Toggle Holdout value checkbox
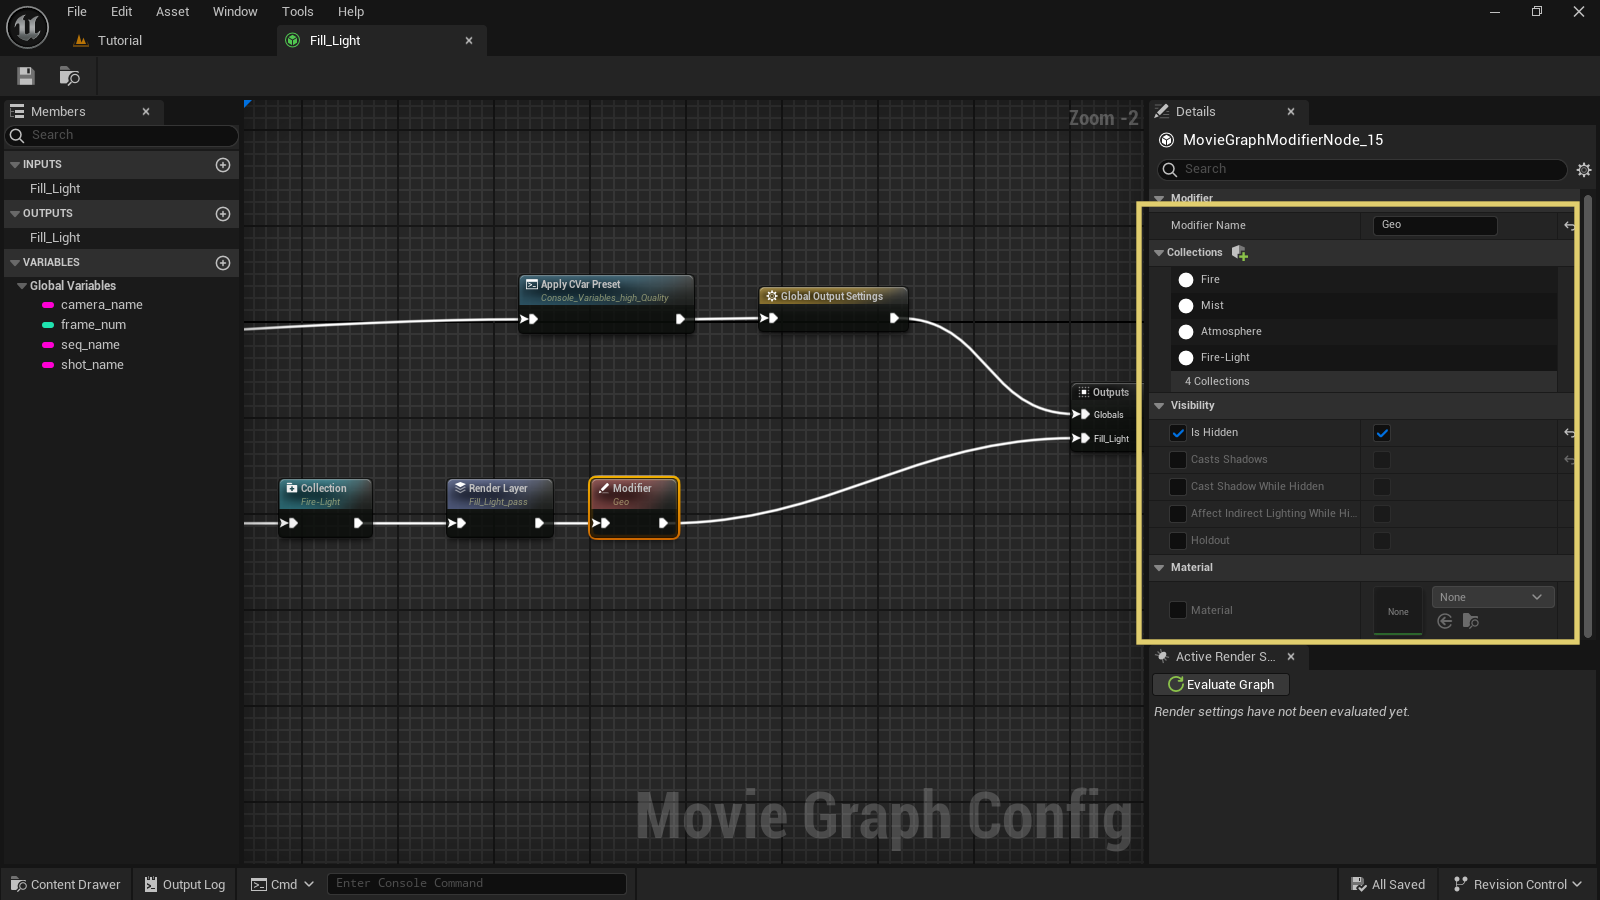Viewport: 1600px width, 900px height. click(x=1382, y=541)
